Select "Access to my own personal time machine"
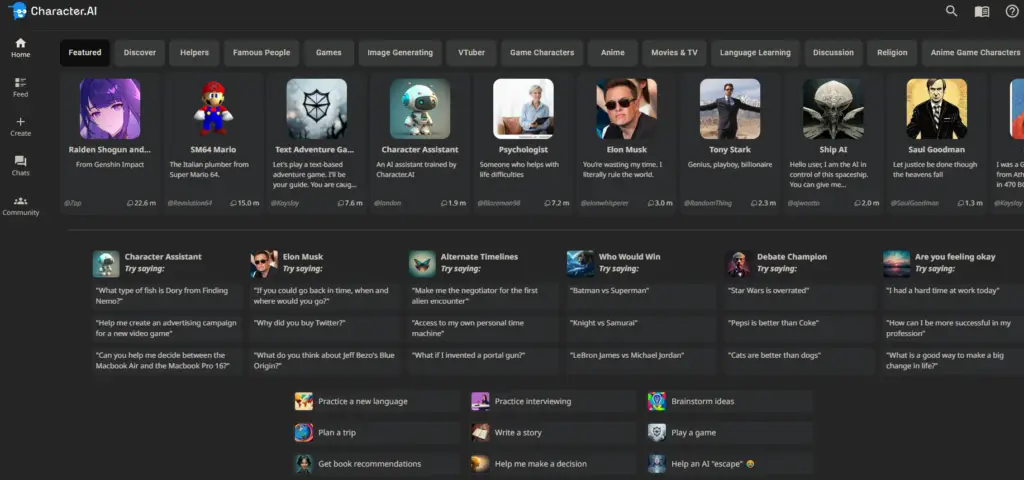Screen dimensions: 1024x480 483,328
